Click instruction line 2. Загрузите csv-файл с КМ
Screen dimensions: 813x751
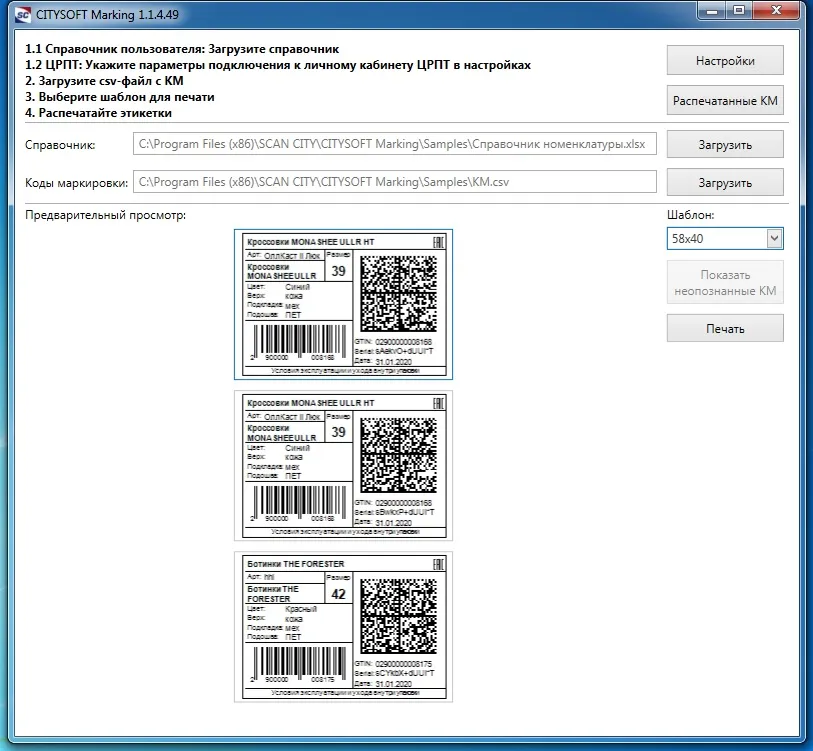pos(104,81)
